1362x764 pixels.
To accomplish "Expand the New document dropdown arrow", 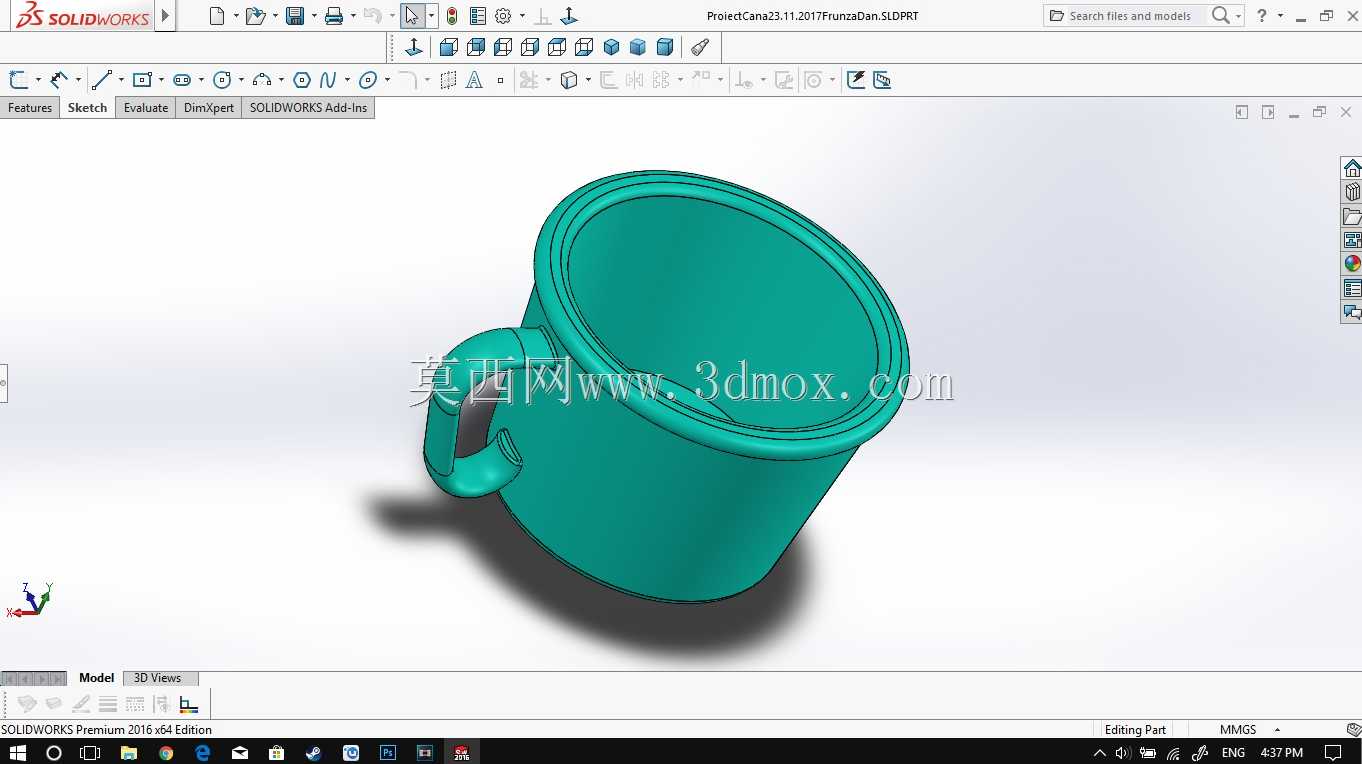I will [236, 16].
